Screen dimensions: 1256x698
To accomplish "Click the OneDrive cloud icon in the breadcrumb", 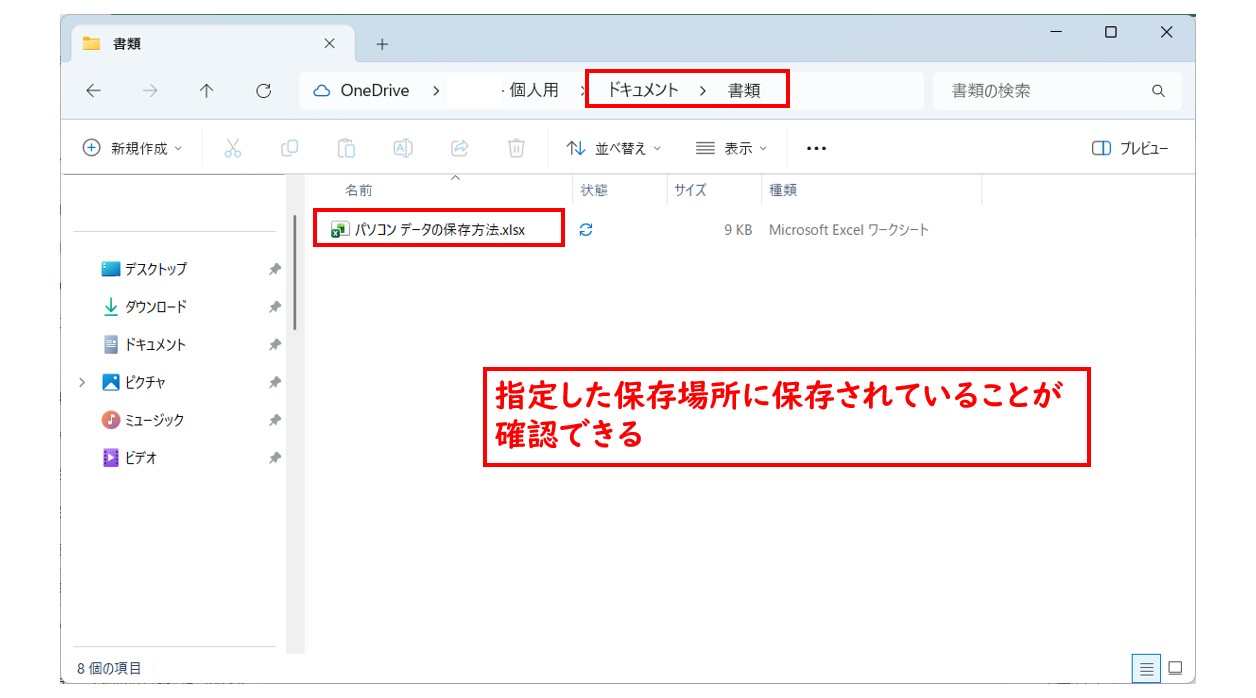I will tap(321, 90).
